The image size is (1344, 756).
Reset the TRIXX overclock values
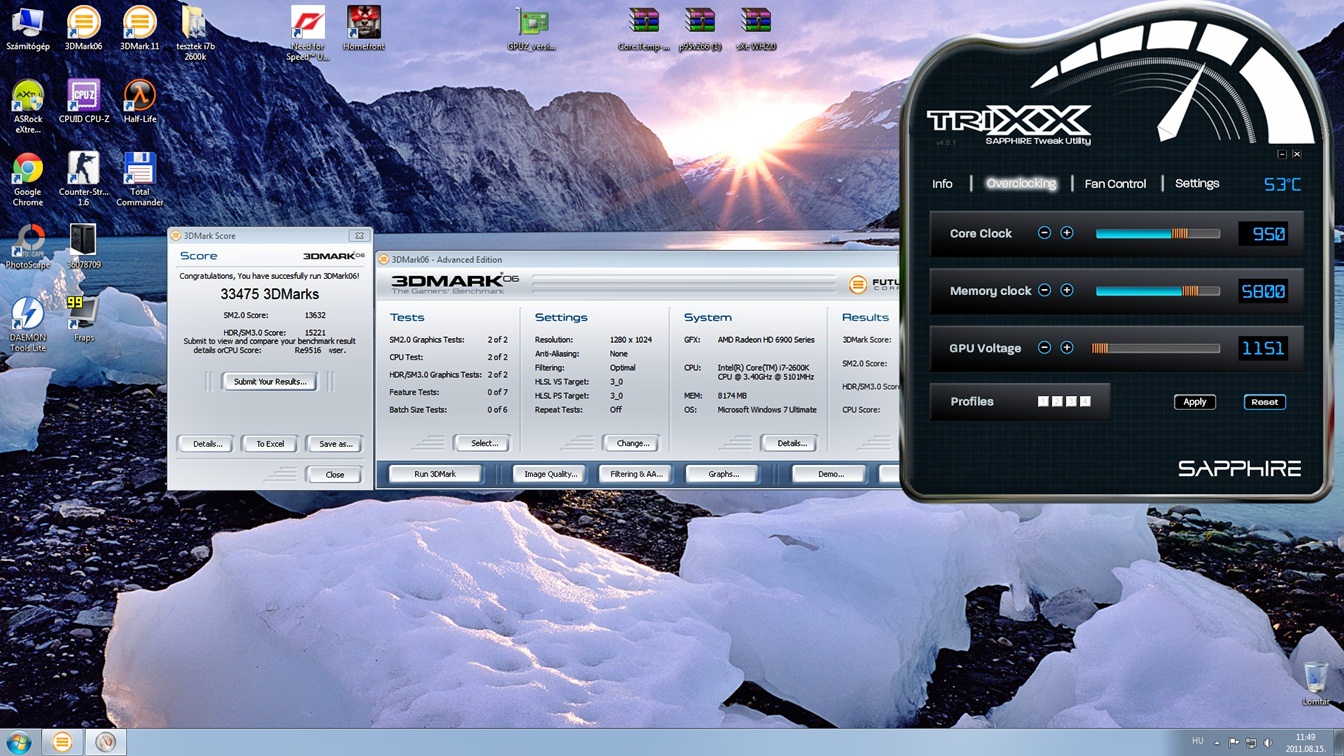(x=1264, y=402)
